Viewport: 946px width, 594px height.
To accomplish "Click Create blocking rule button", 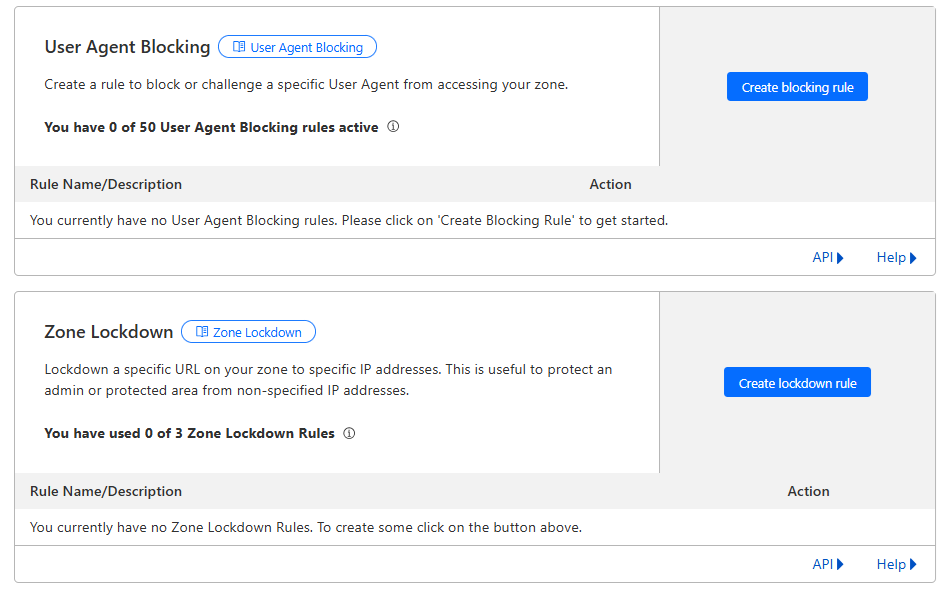I will point(797,87).
